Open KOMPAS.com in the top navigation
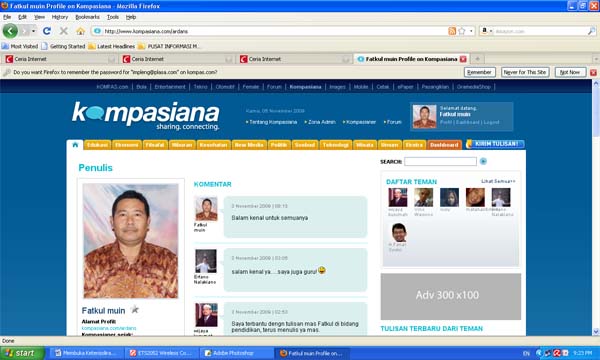This screenshot has height=360, width=600. click(112, 87)
